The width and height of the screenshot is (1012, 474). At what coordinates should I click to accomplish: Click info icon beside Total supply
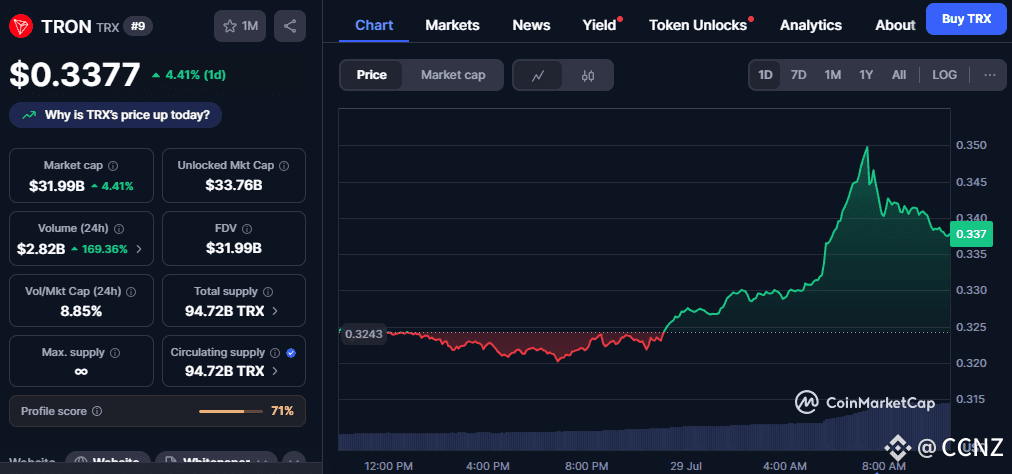pos(268,291)
